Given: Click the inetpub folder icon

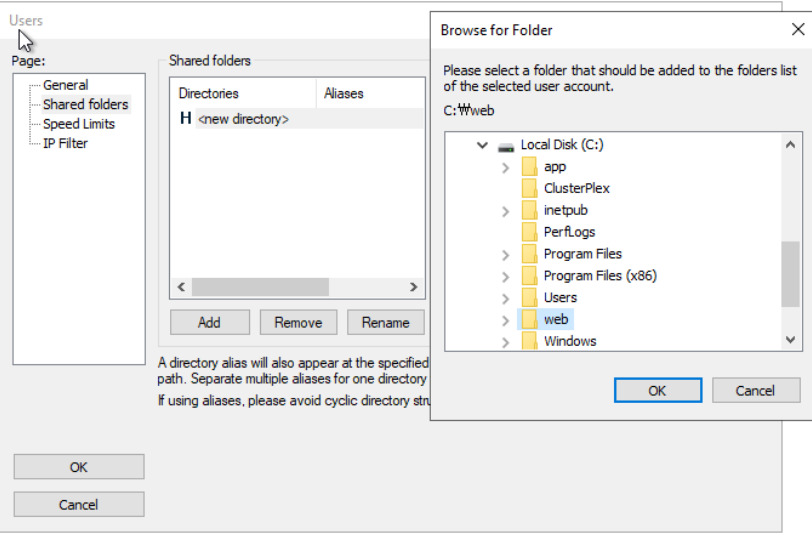Looking at the screenshot, I should (529, 210).
